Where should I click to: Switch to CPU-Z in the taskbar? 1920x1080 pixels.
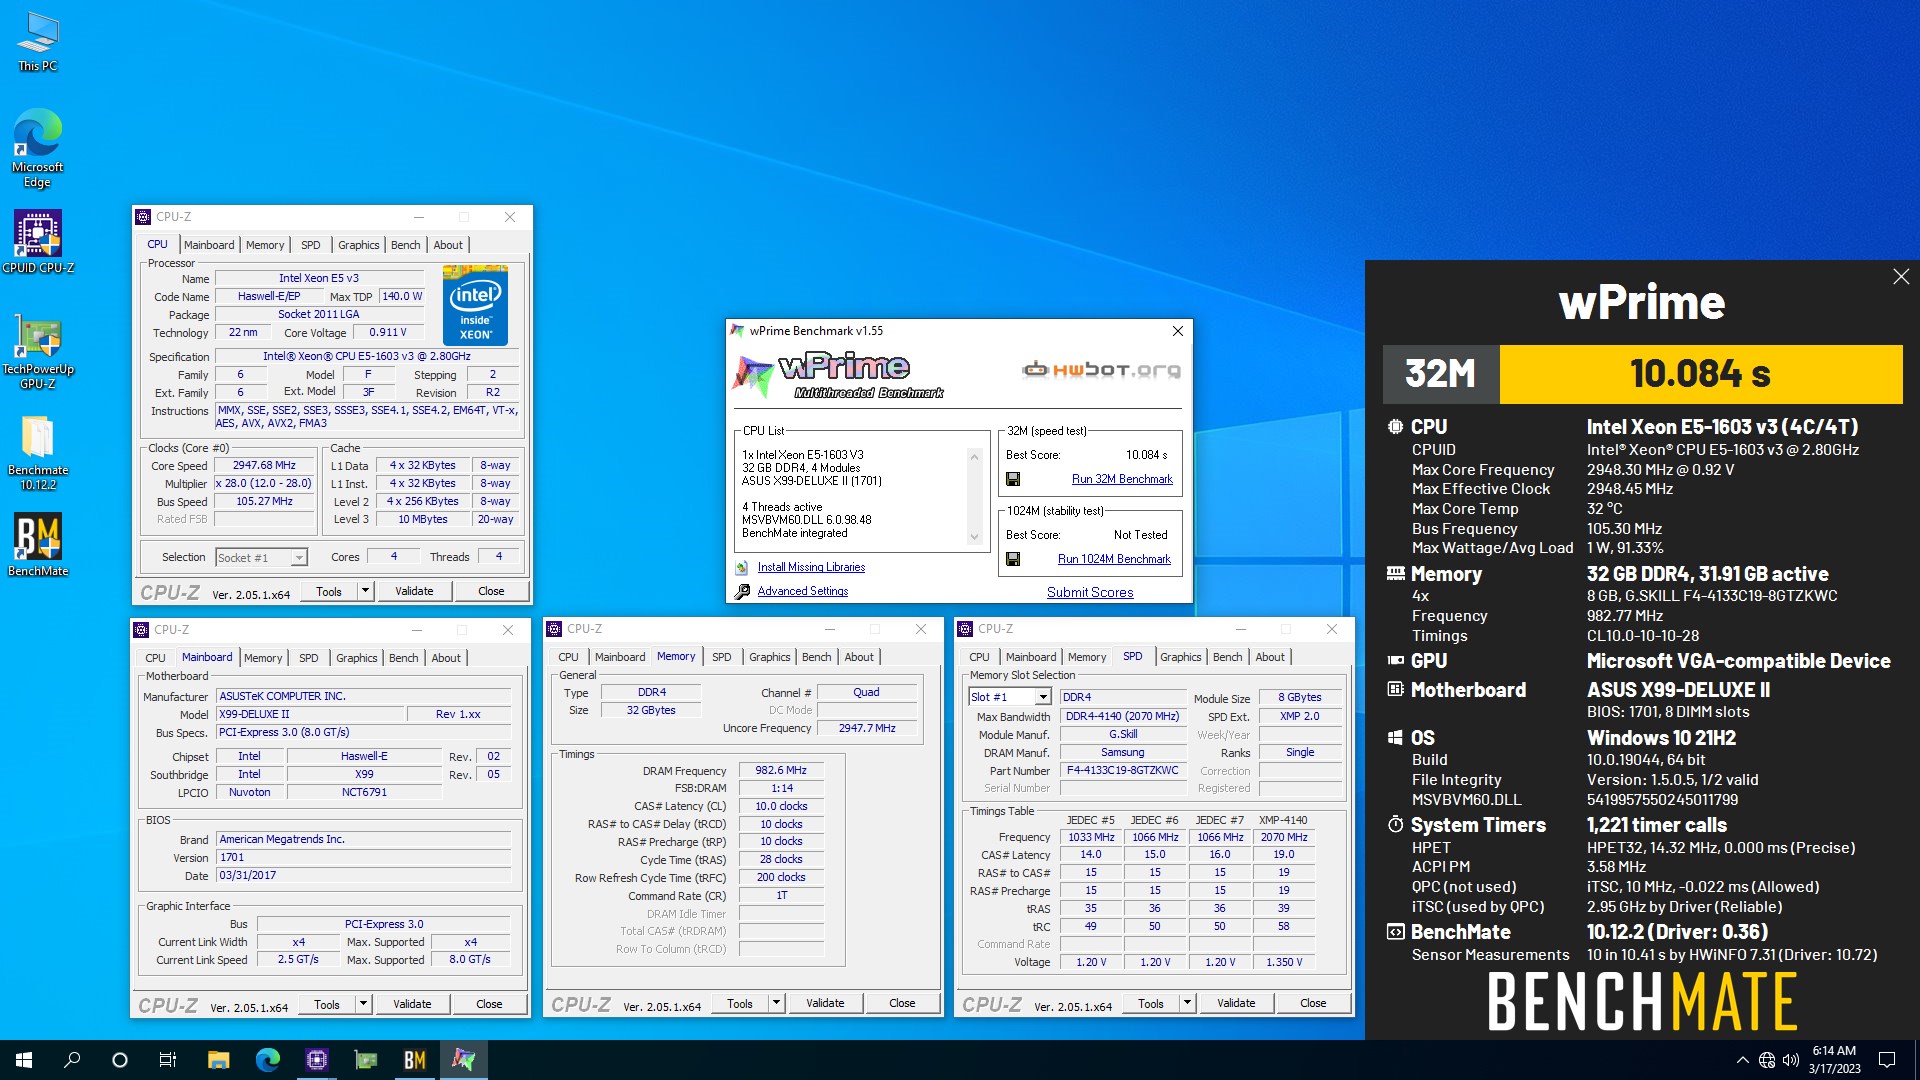tap(316, 1060)
